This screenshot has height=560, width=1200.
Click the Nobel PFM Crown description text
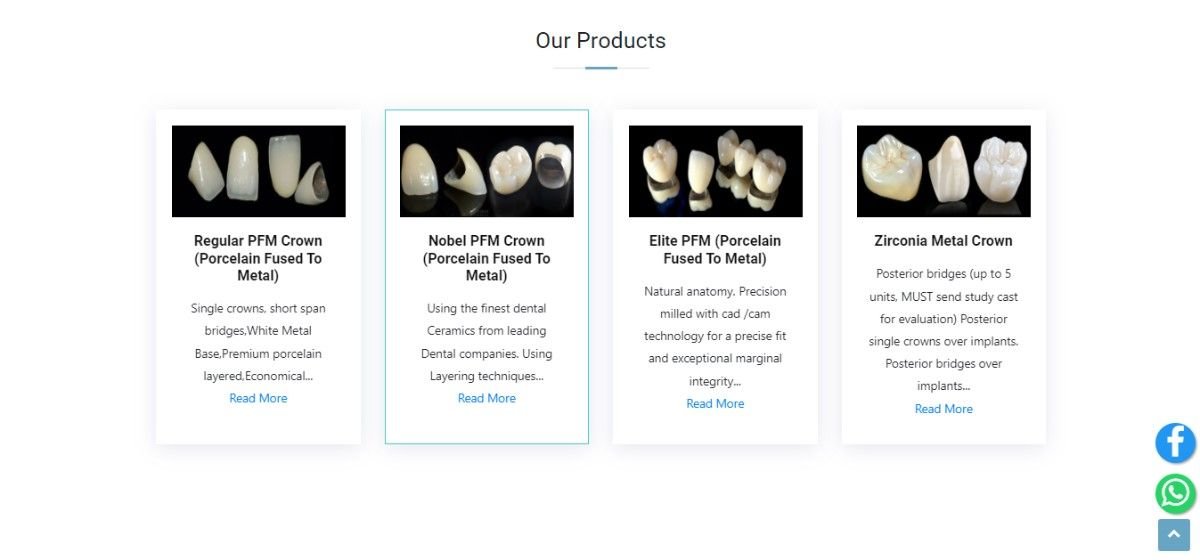[487, 343]
